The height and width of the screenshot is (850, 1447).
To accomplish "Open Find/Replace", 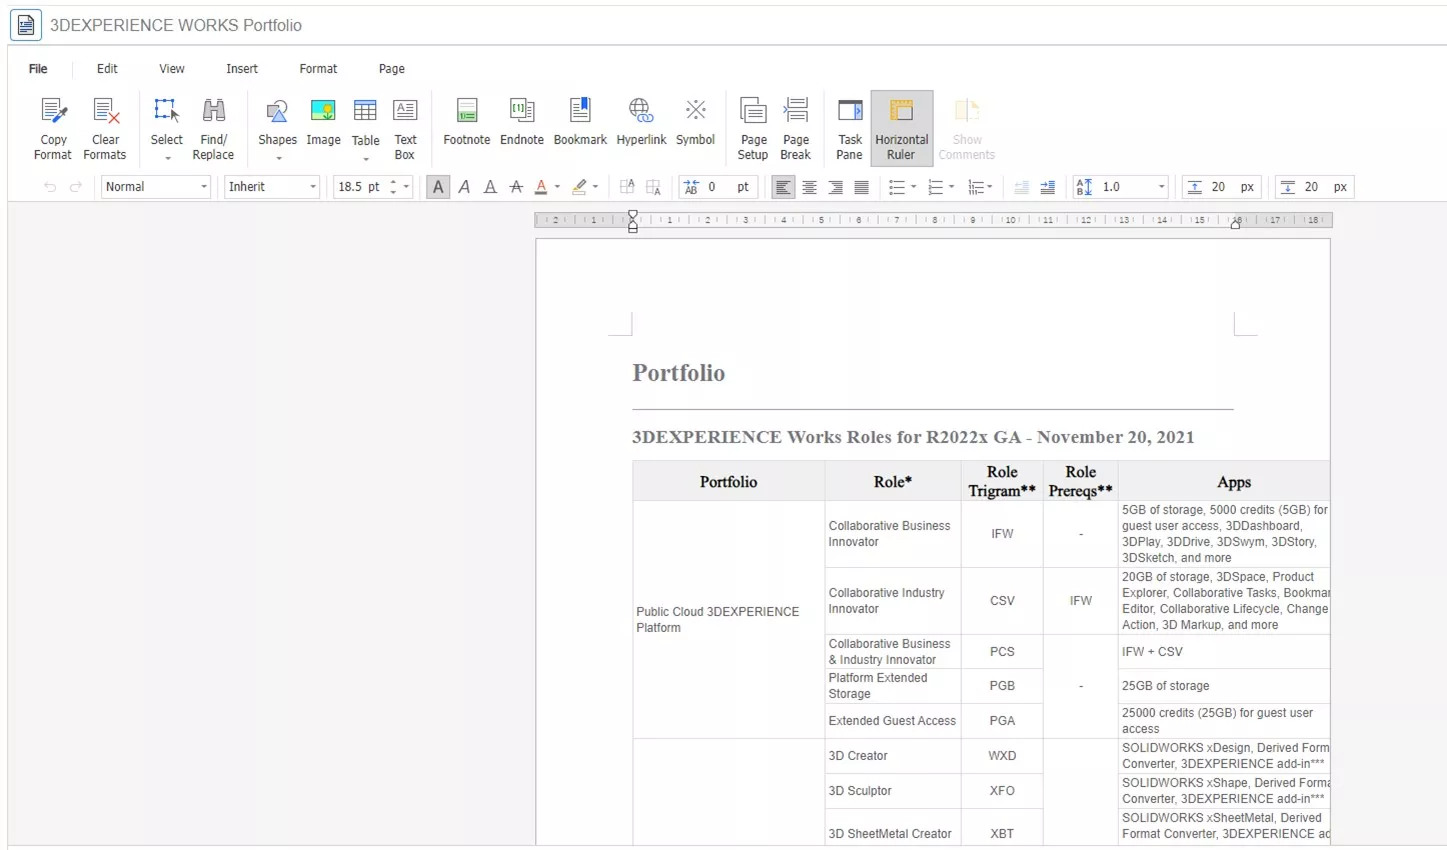I will [213, 128].
